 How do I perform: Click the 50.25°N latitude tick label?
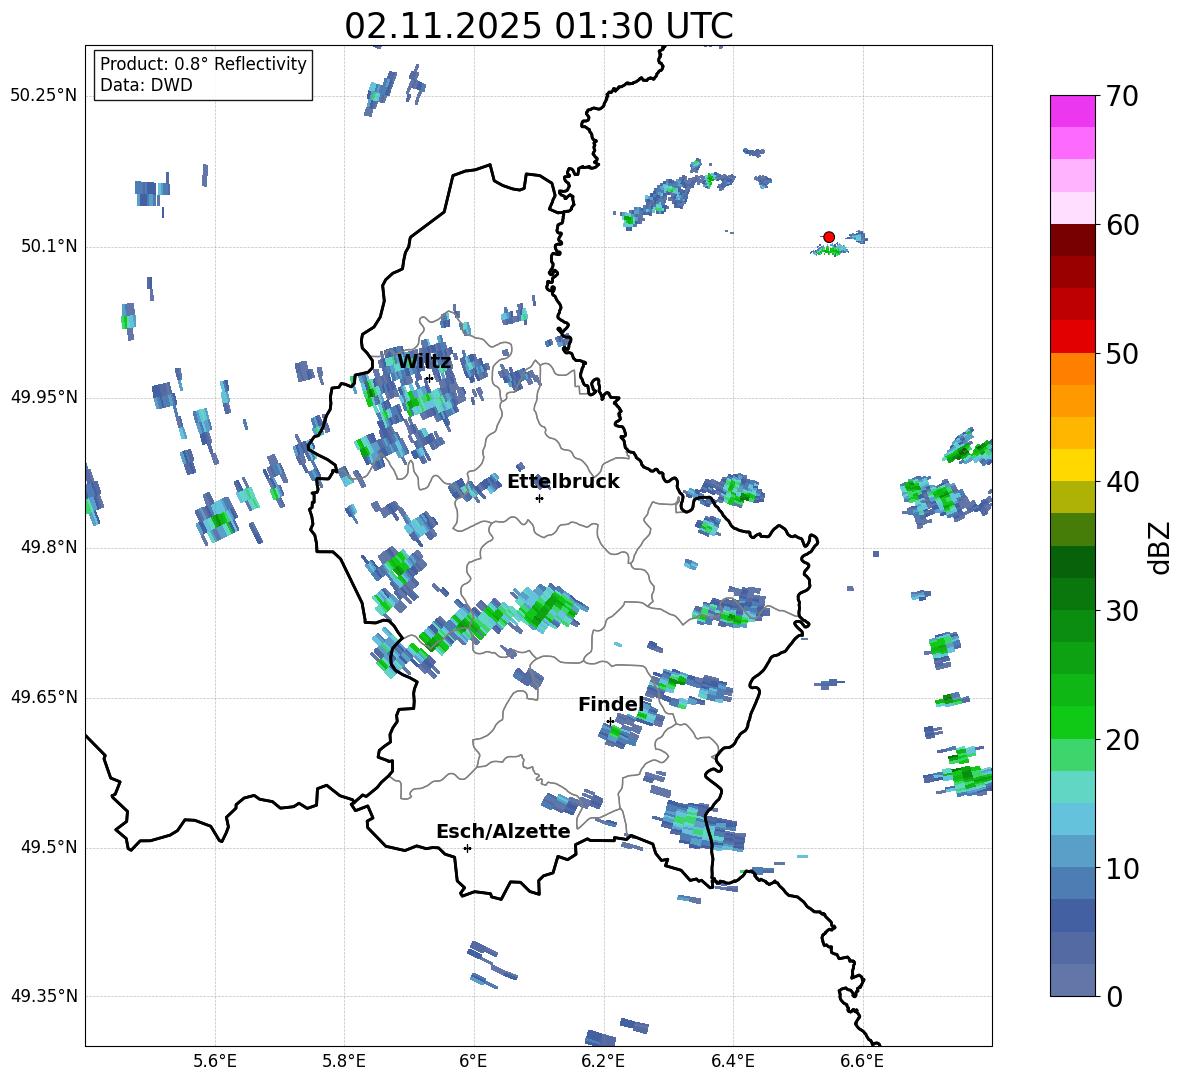(x=43, y=96)
